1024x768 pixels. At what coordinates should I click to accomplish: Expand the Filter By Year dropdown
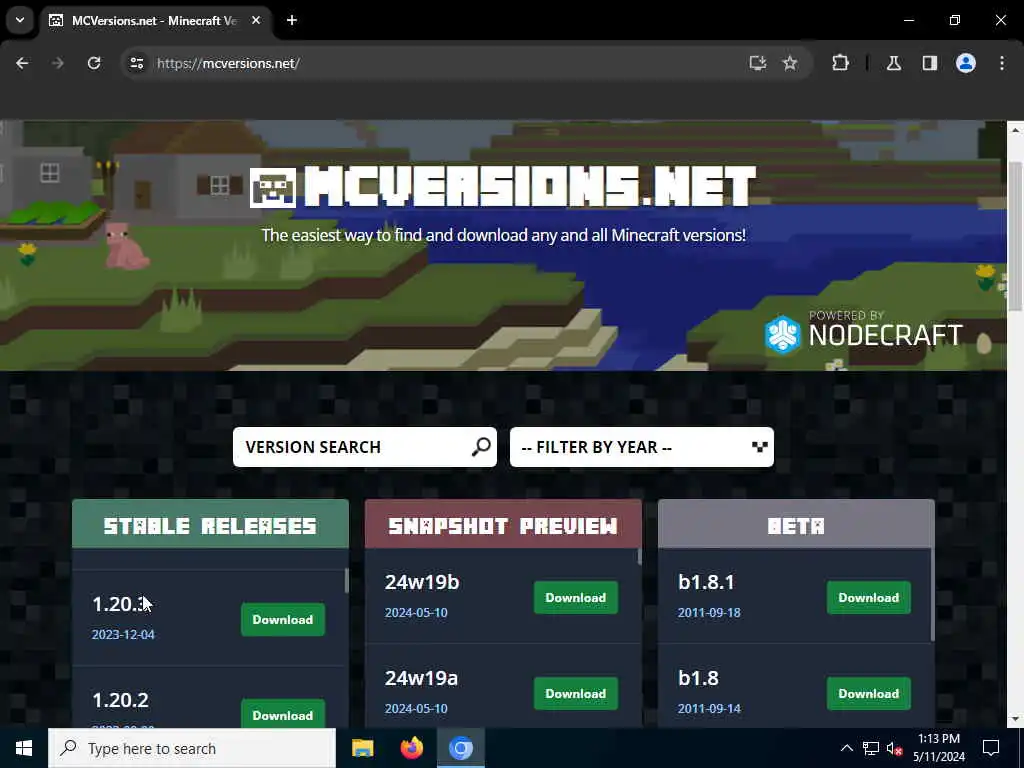(641, 447)
